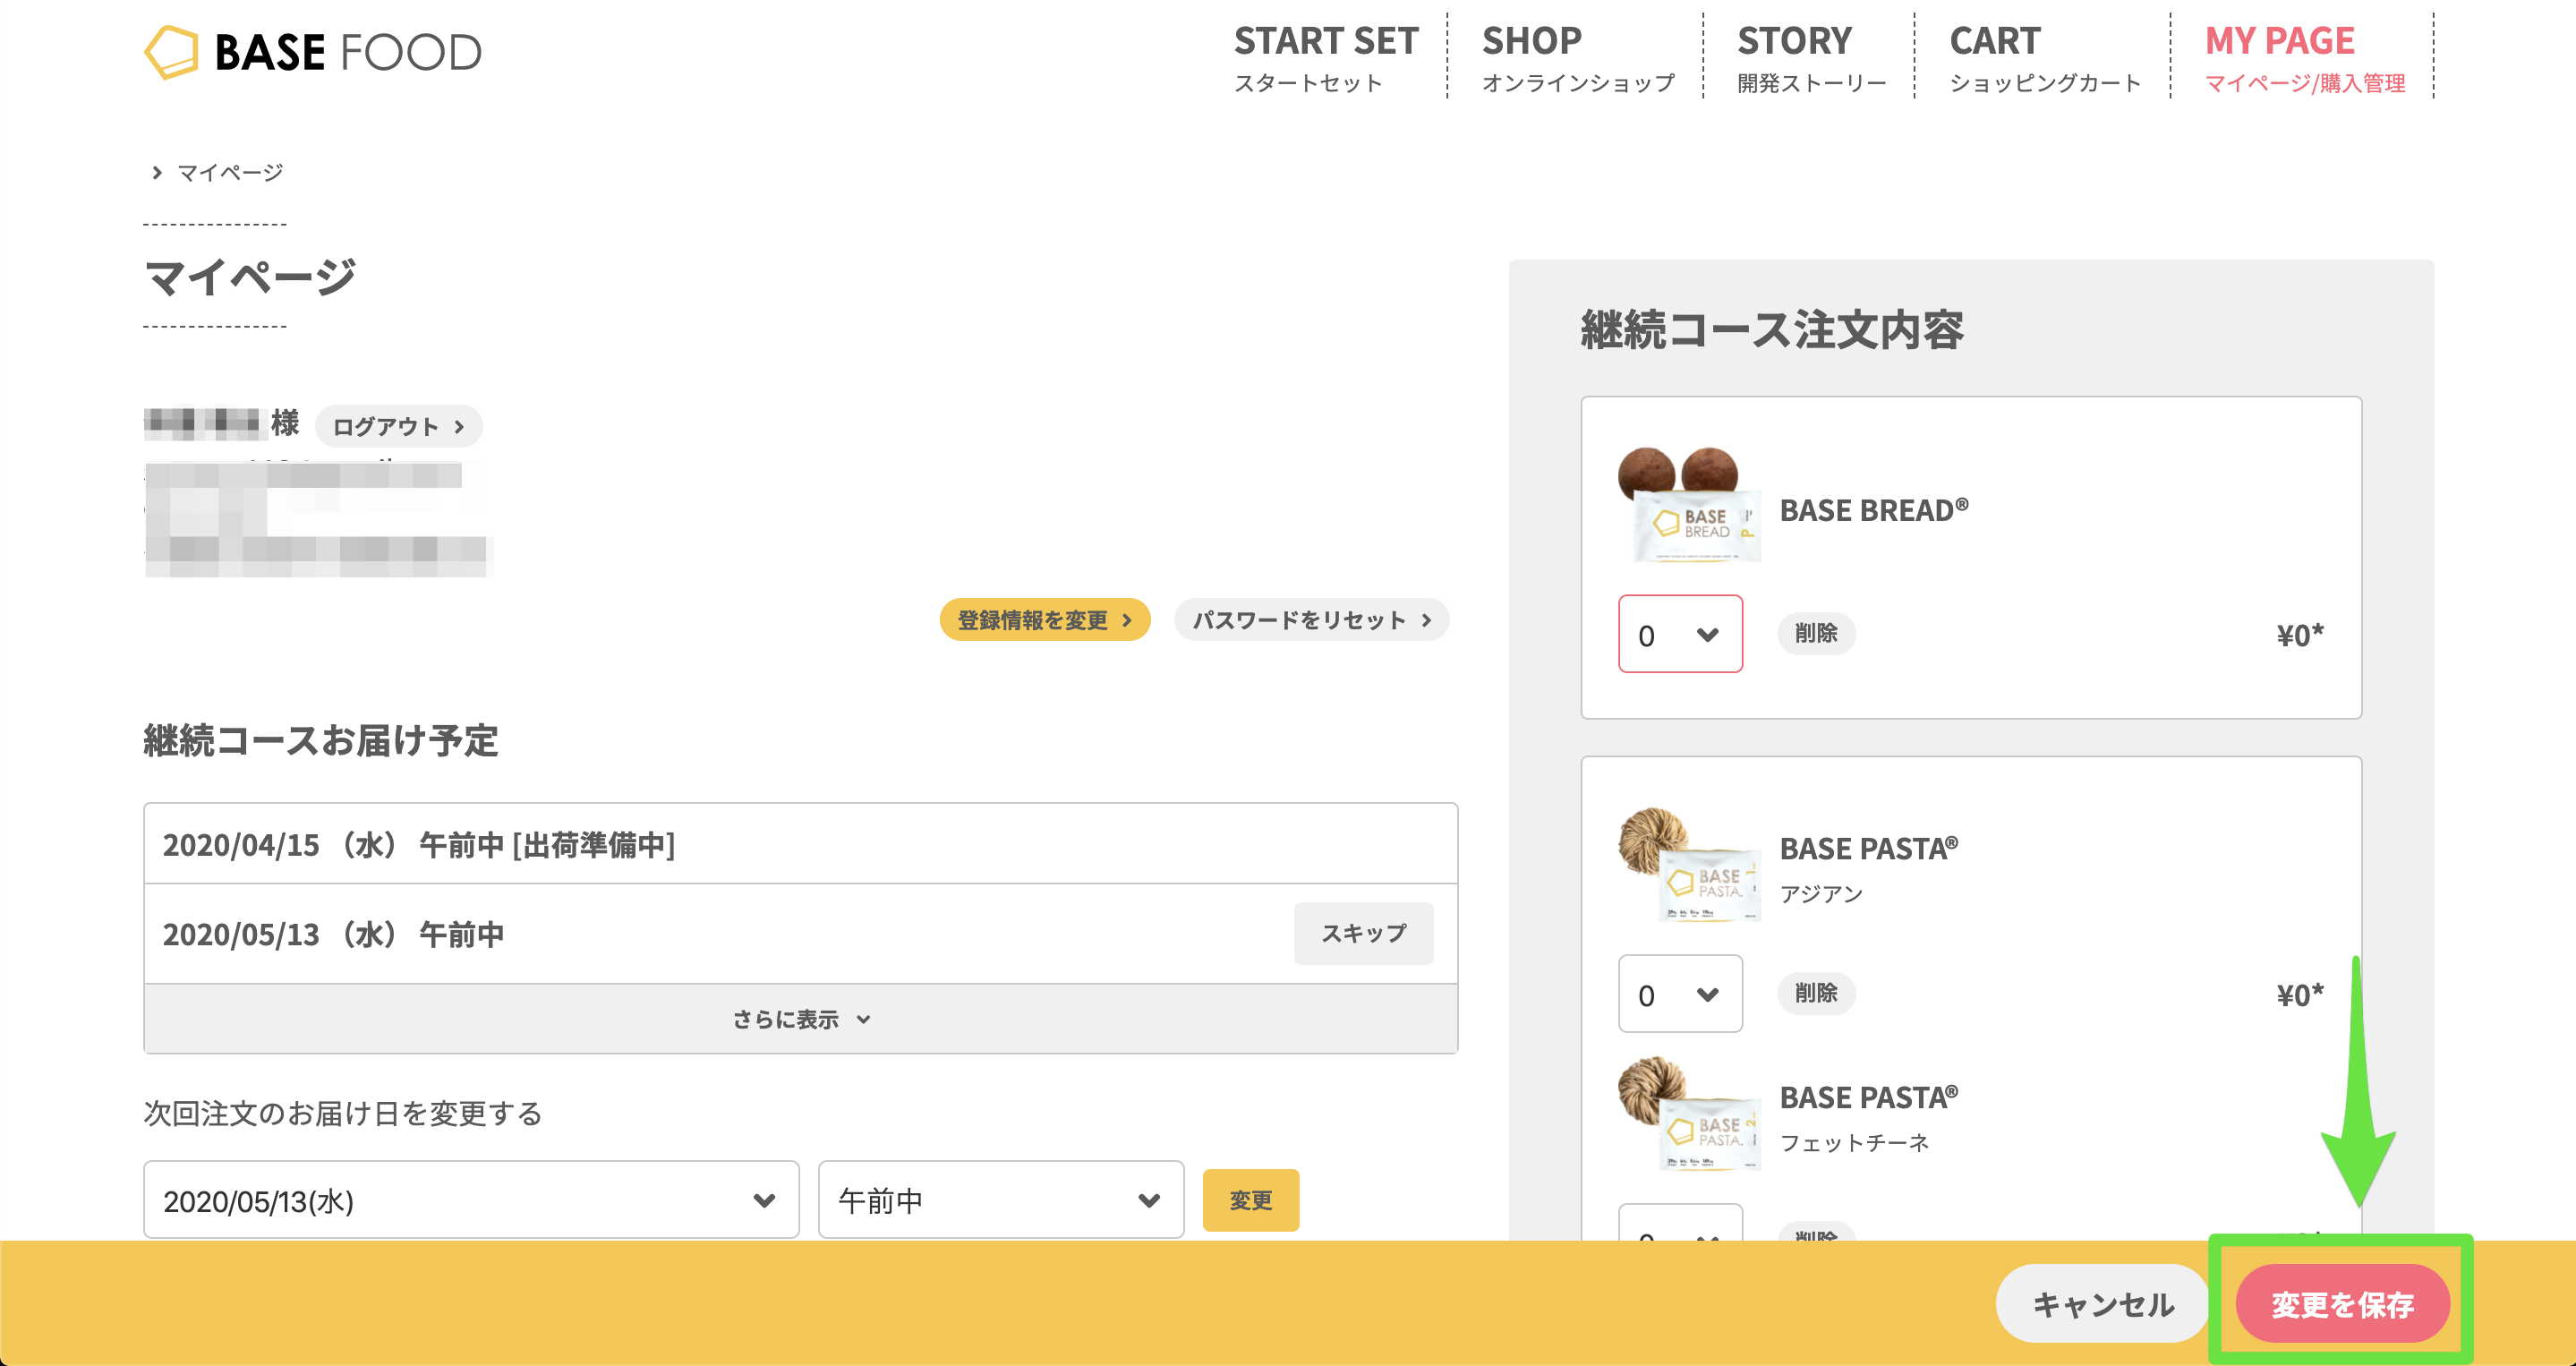Open the BASE BREAD quantity dropdown
Screen dimensions: 2576x1366
click(x=1680, y=634)
